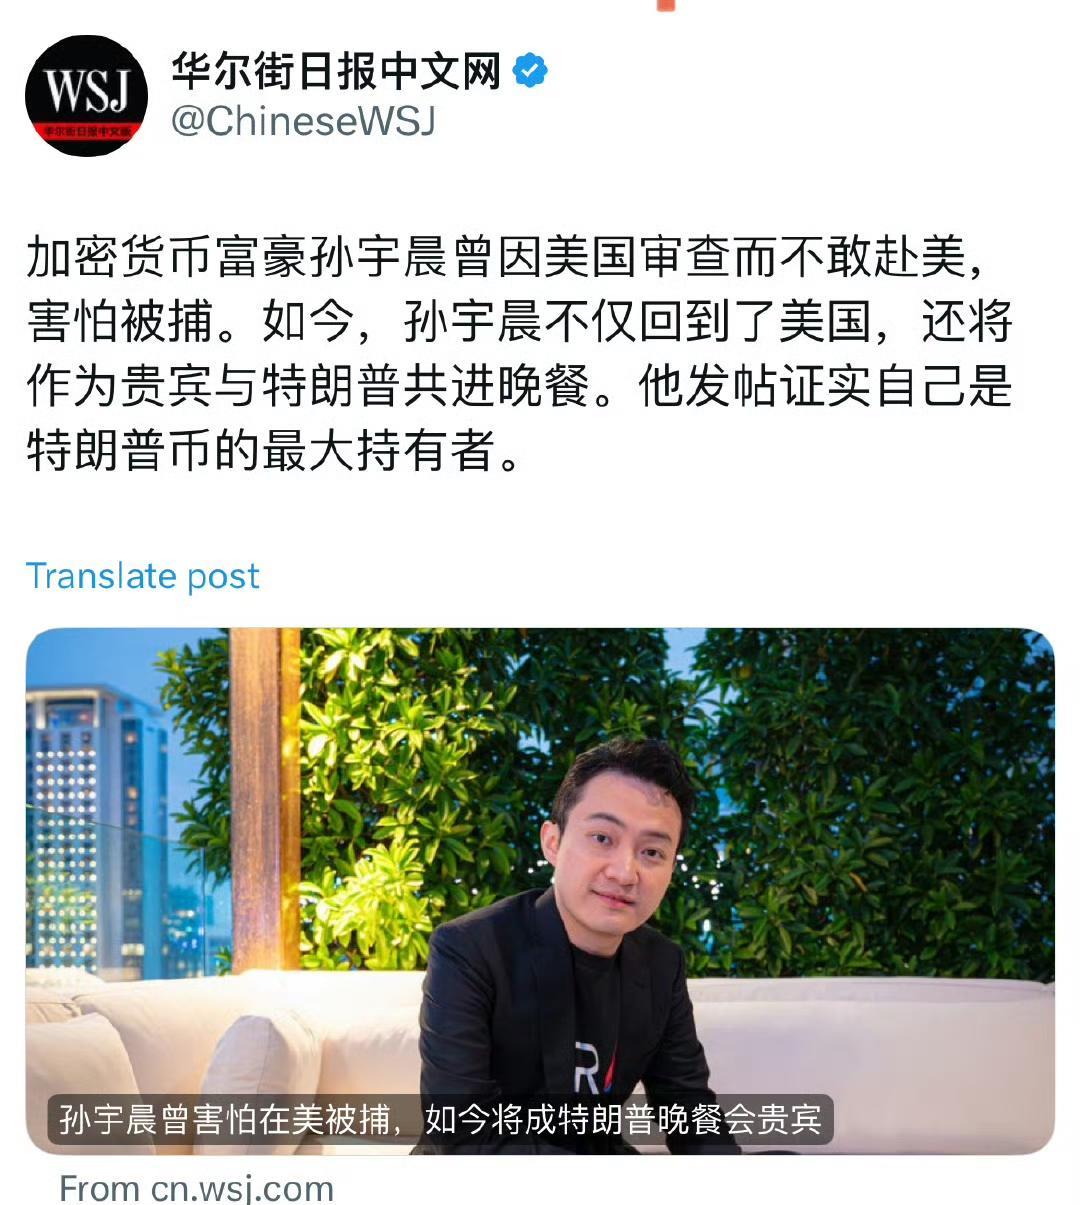Tap the post text starting 加密货币富豪
This screenshot has width=1080, height=1205.
pos(520,354)
